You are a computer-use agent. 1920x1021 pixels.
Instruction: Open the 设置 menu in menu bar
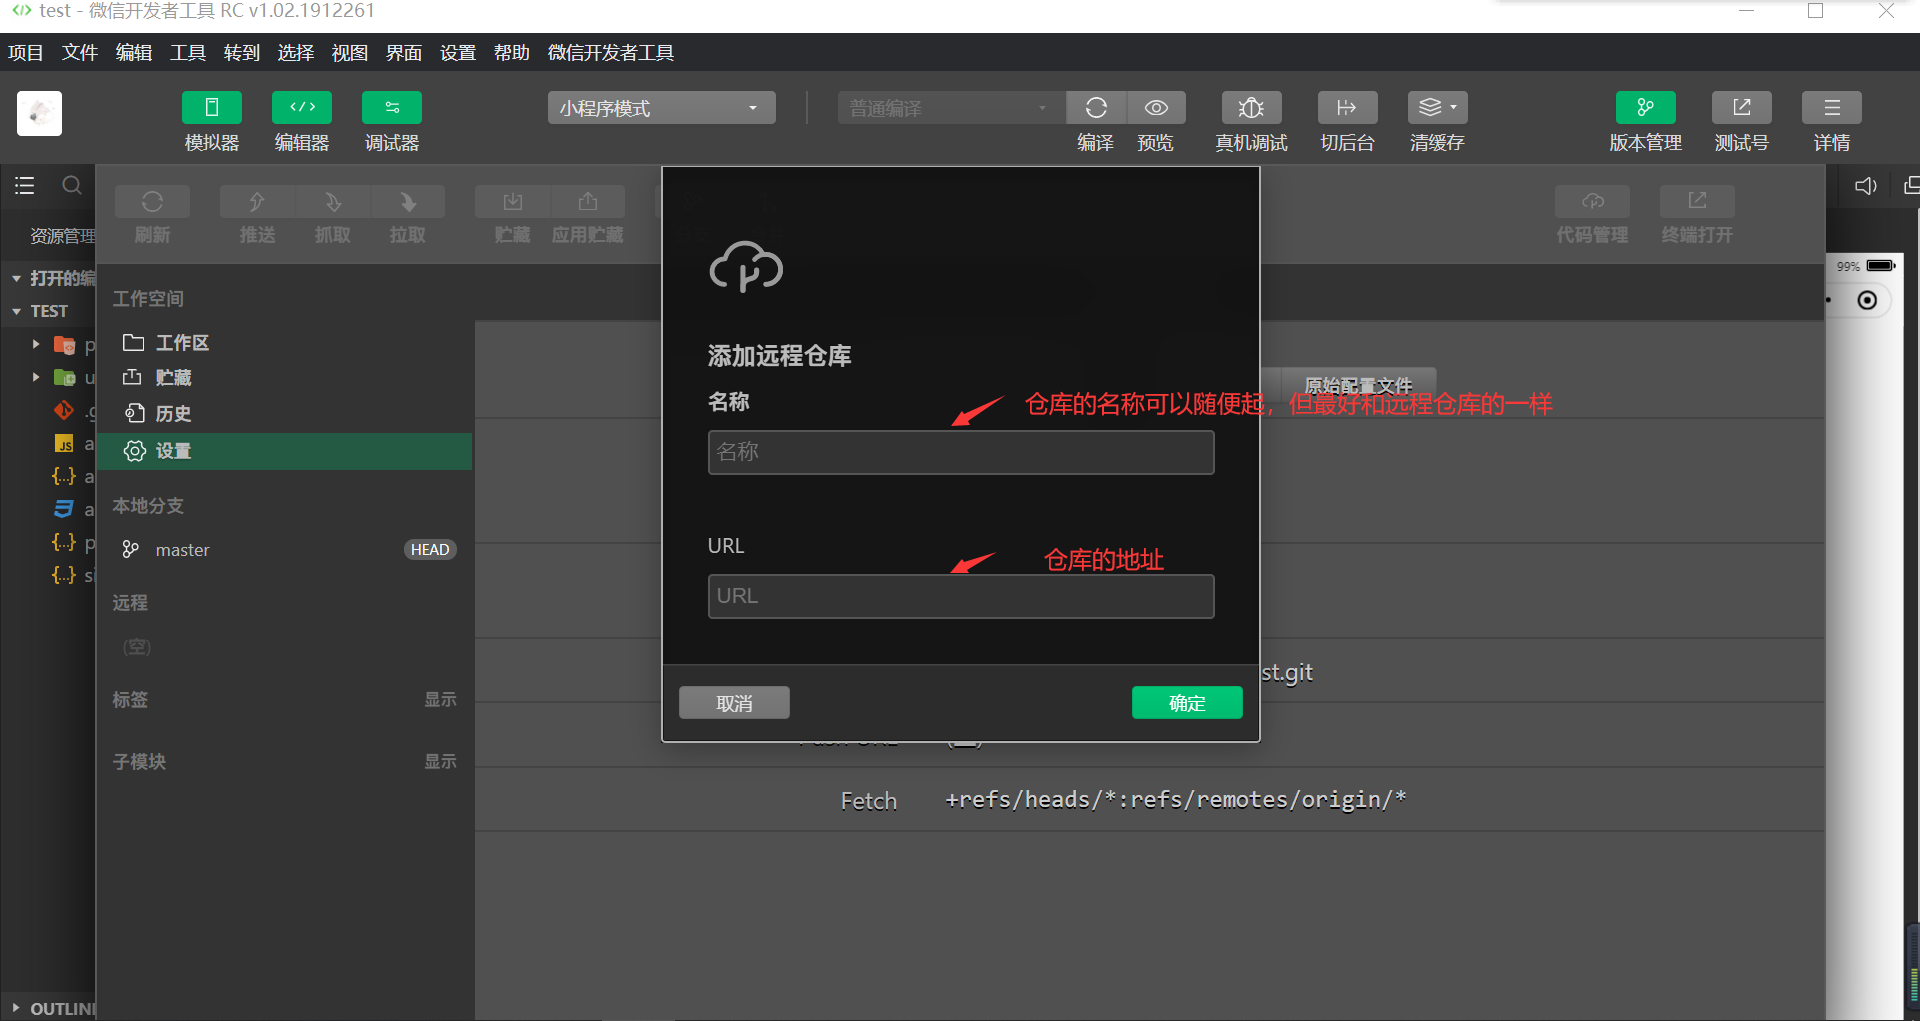(458, 53)
